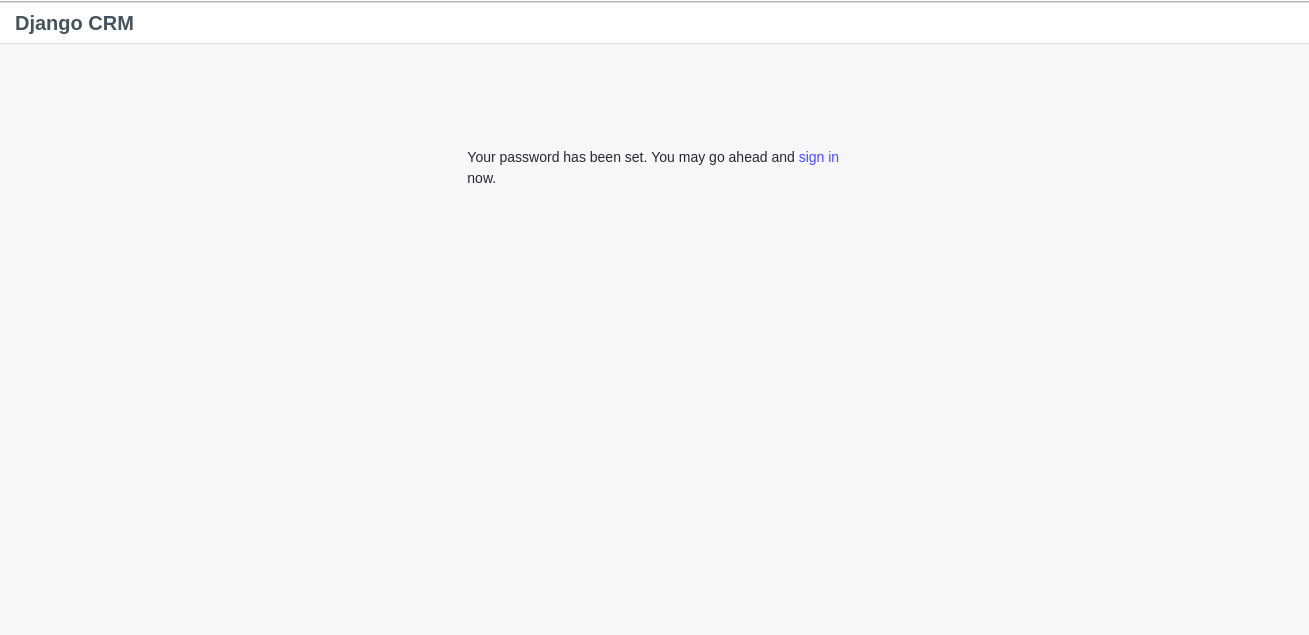The width and height of the screenshot is (1309, 635).
Task: Click the 'Your password has been set' message
Action: click(653, 167)
